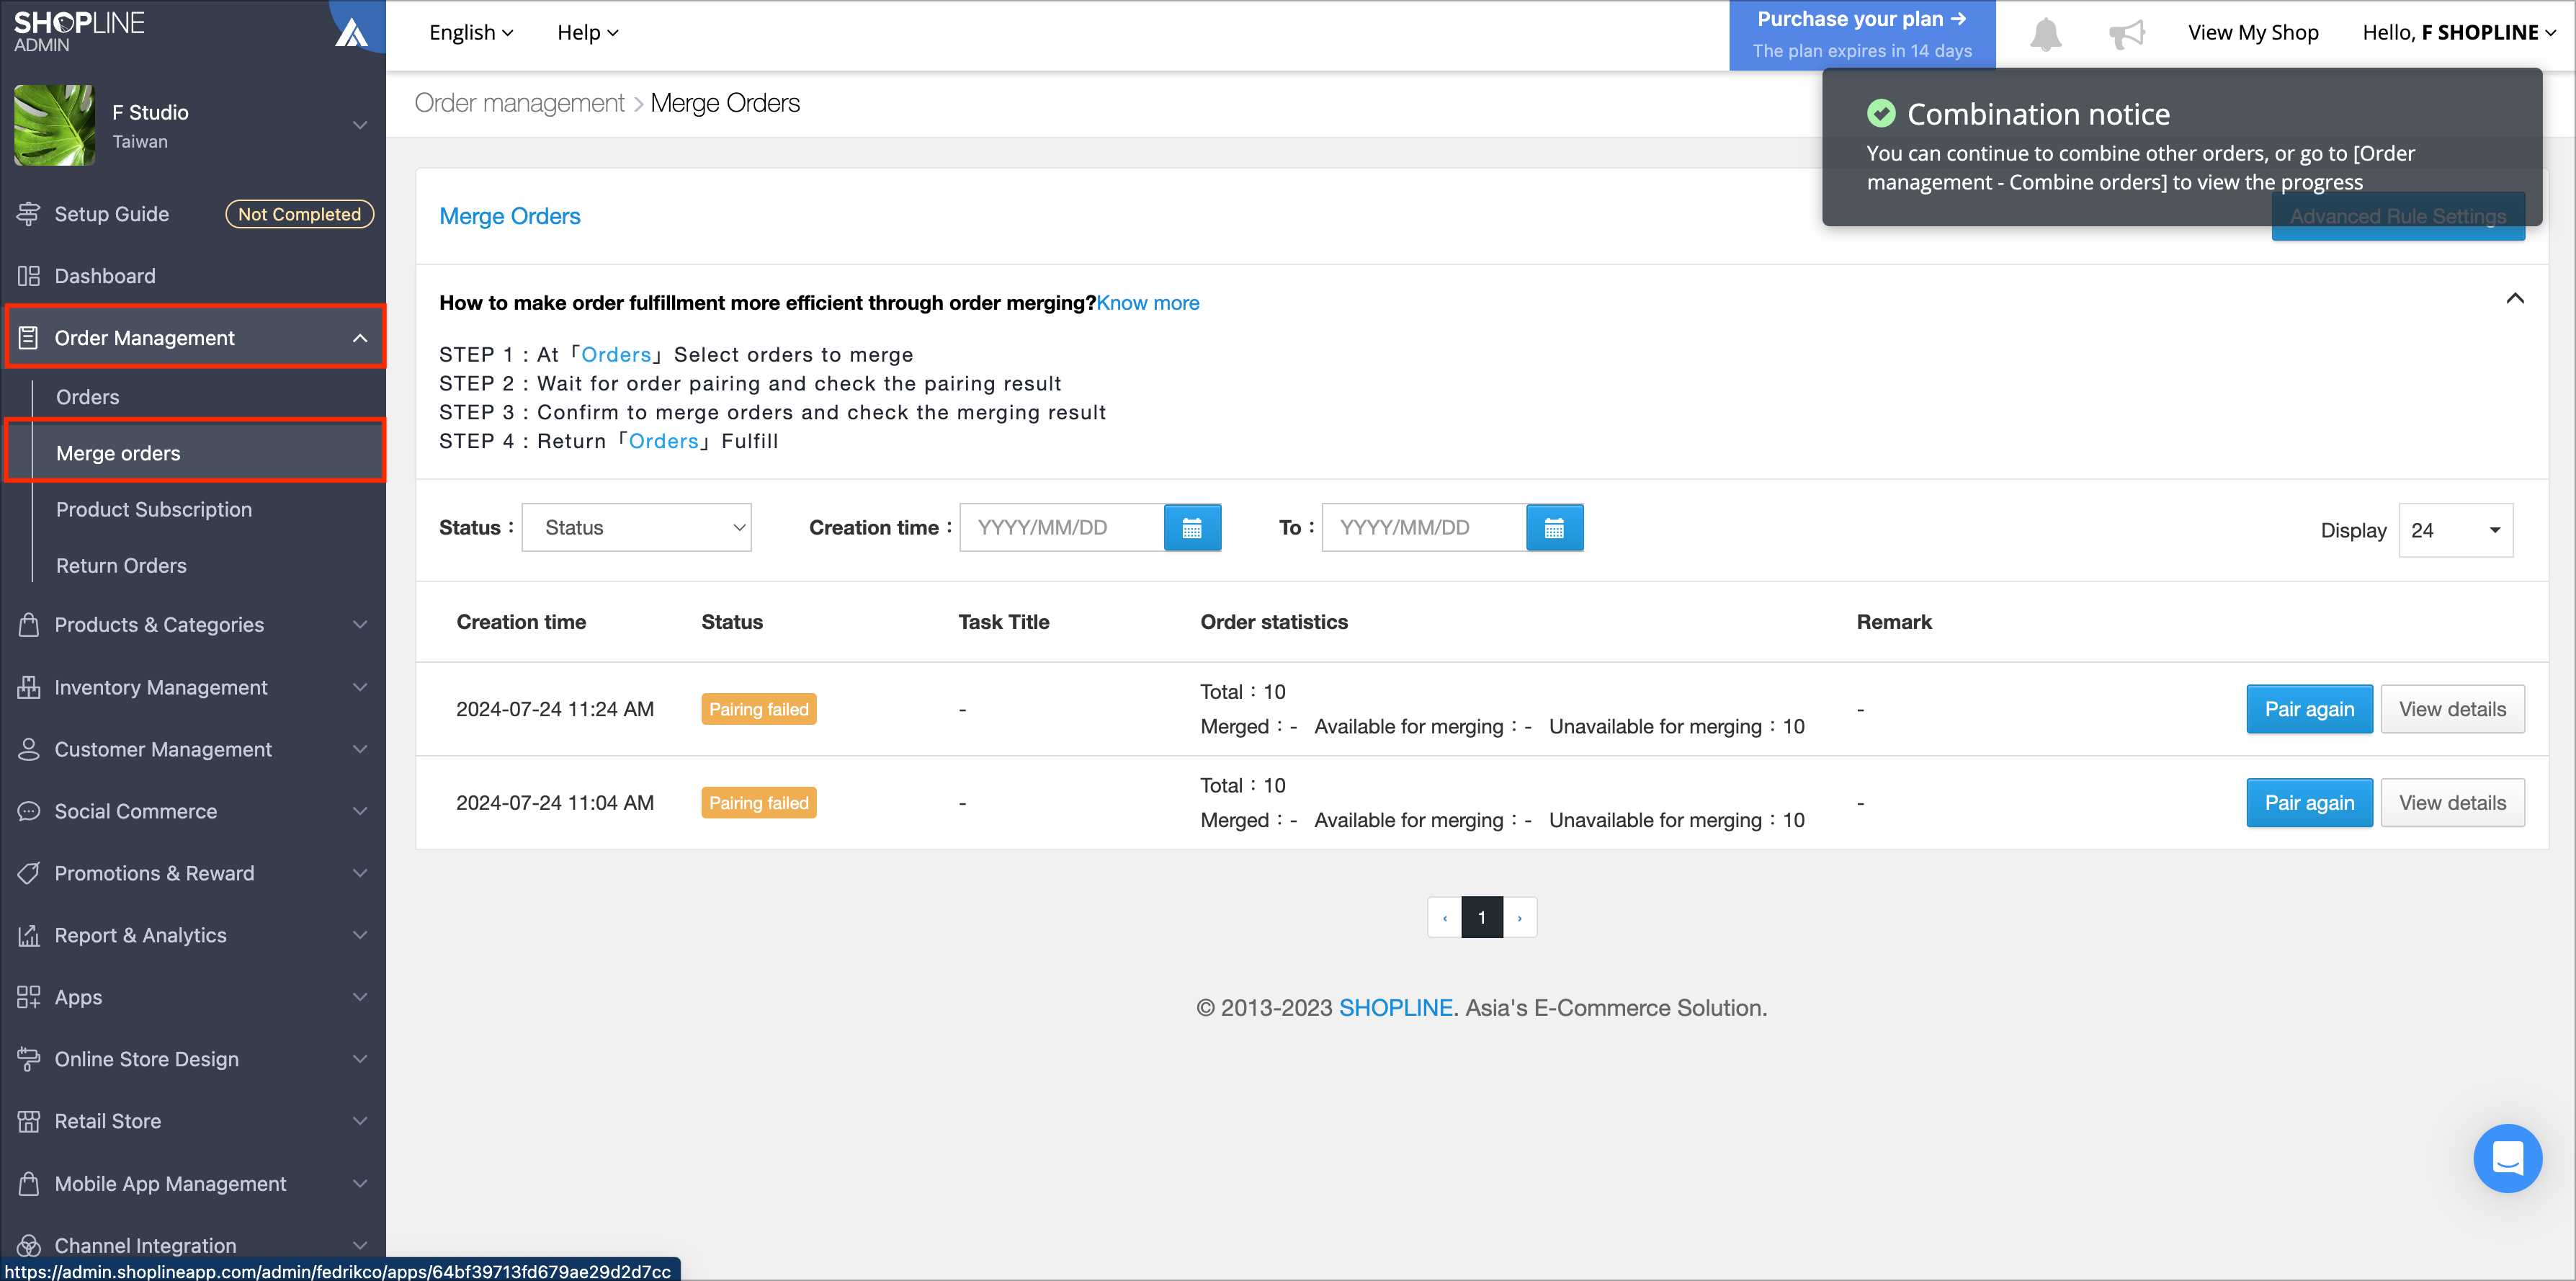Click the Creation time start calendar icon
Image resolution: width=2576 pixels, height=1281 pixels.
tap(1192, 528)
